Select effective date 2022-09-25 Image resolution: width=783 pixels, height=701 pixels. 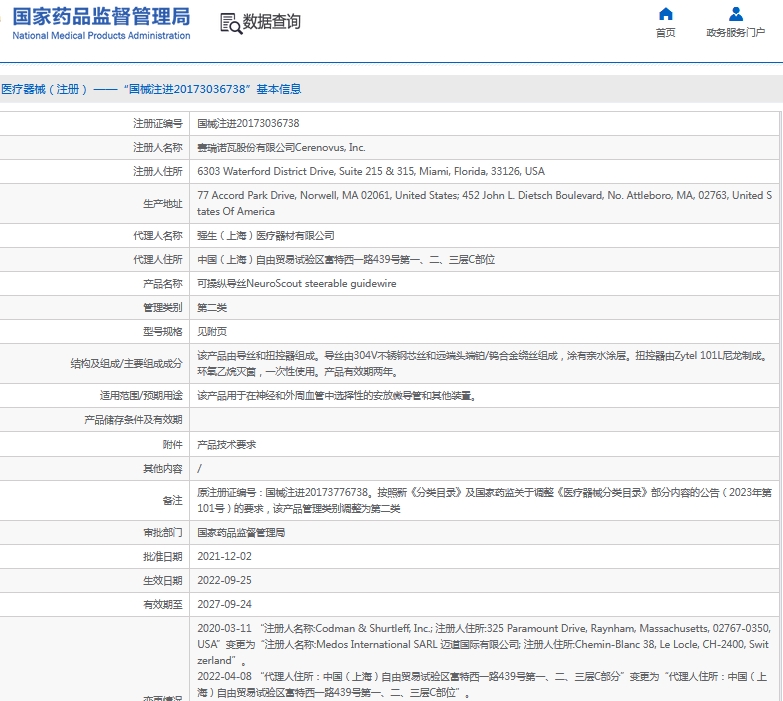(224, 580)
